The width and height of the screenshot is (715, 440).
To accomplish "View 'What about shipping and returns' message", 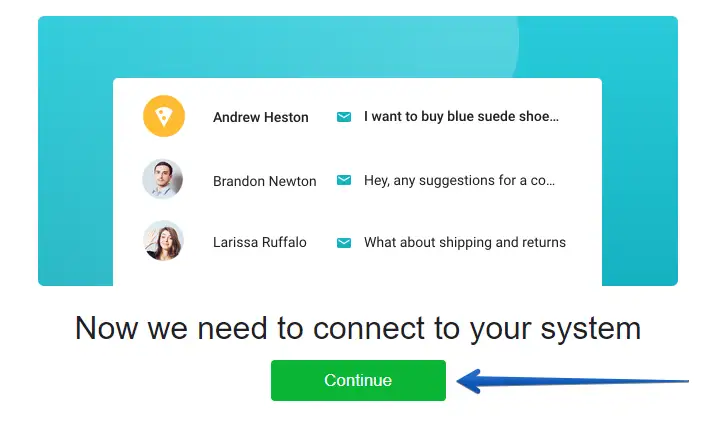I will tap(464, 242).
